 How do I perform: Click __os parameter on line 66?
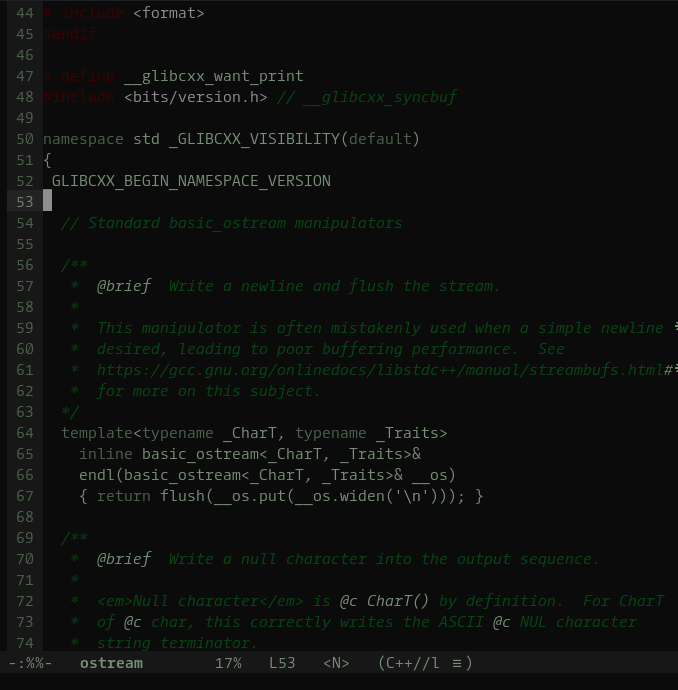tap(430, 475)
